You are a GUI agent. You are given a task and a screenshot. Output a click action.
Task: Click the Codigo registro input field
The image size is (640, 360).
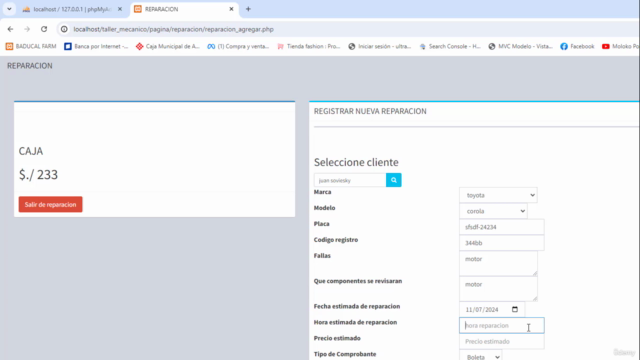tap(502, 243)
